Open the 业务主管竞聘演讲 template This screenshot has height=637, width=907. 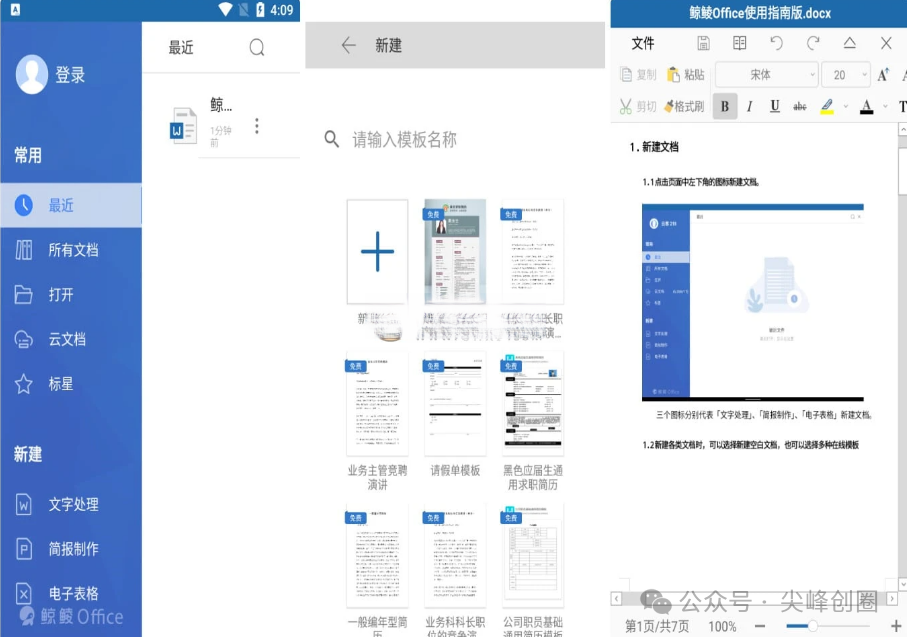(377, 403)
